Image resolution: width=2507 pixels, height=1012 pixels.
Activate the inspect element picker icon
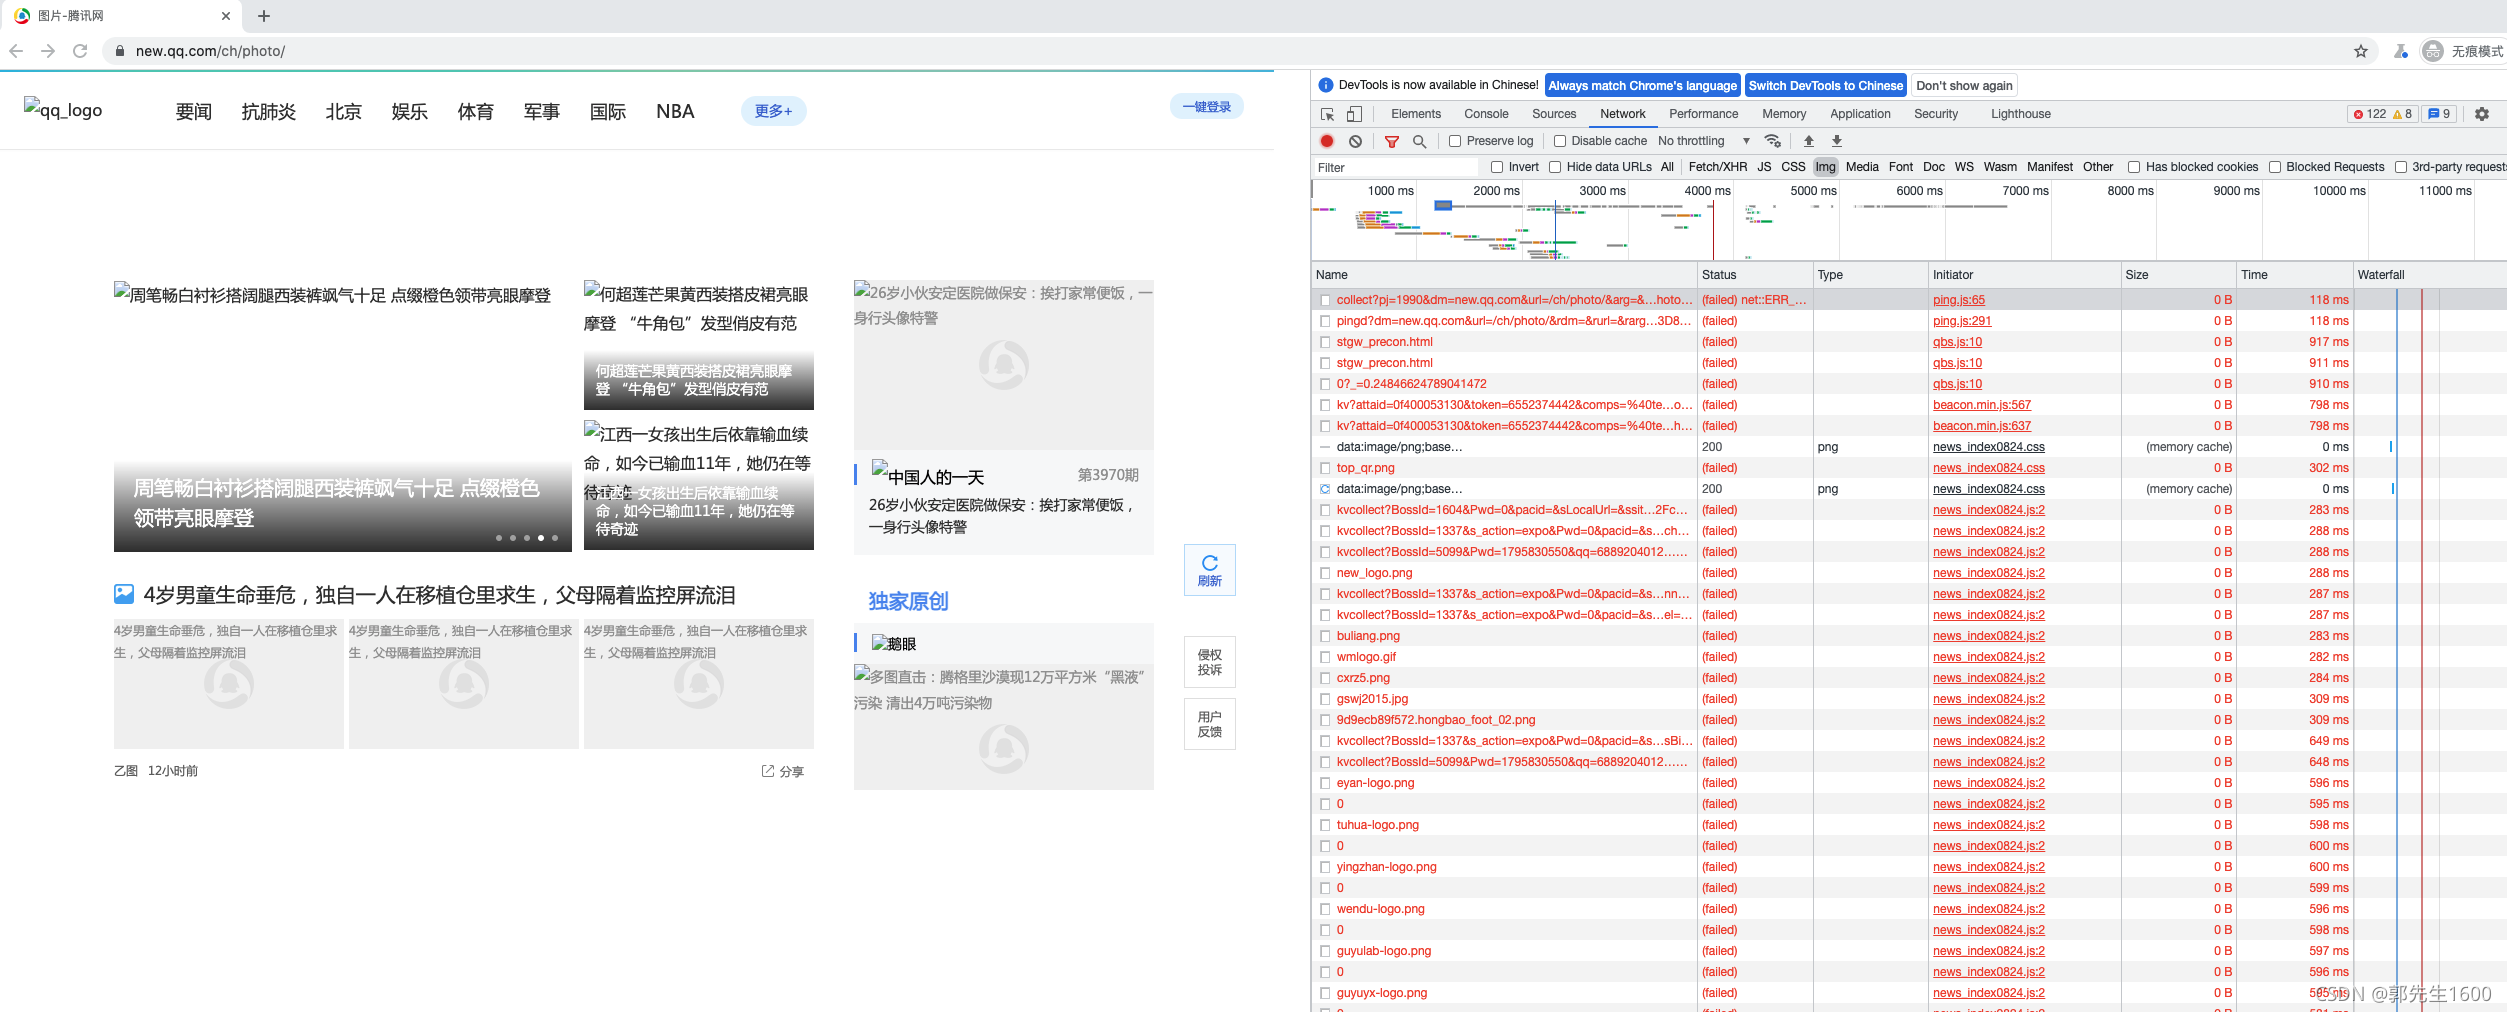tap(1327, 114)
